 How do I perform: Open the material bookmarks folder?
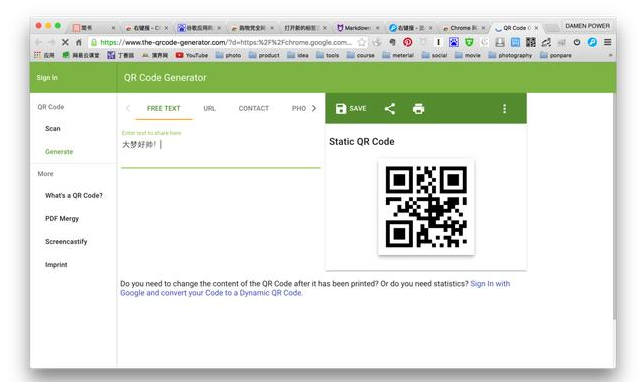[x=398, y=55]
